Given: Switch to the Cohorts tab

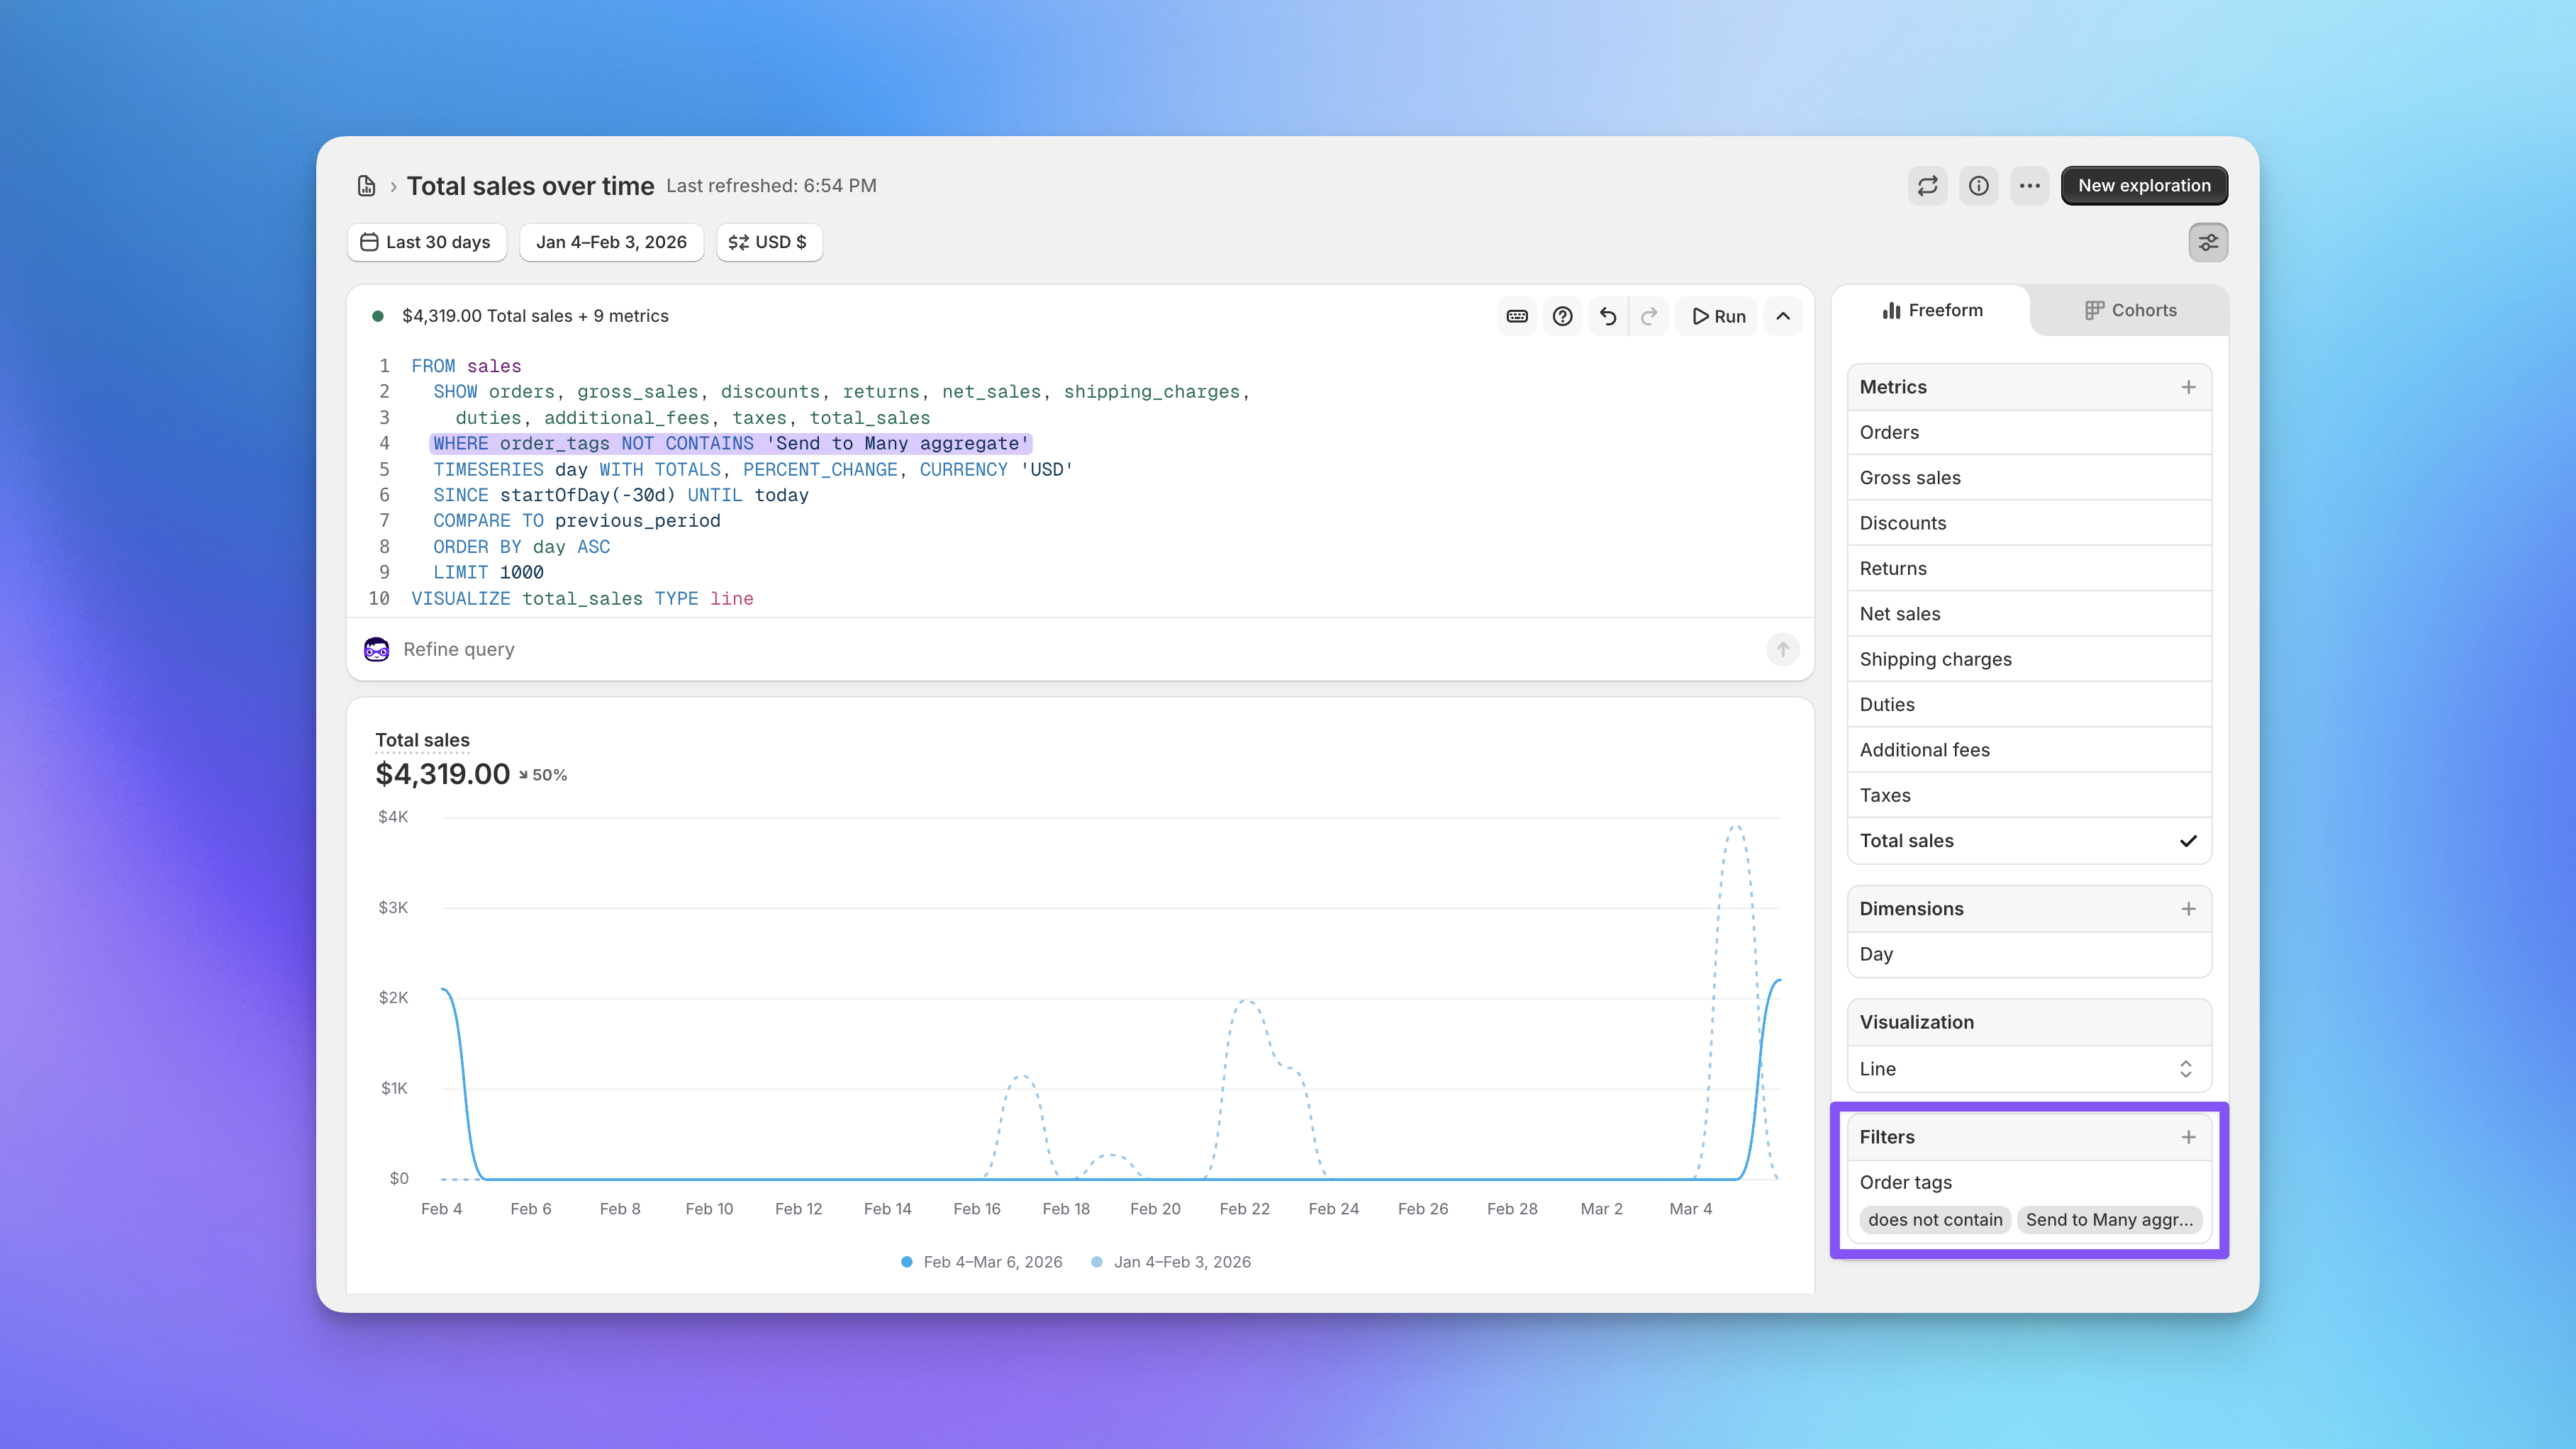Looking at the screenshot, I should click(2130, 310).
